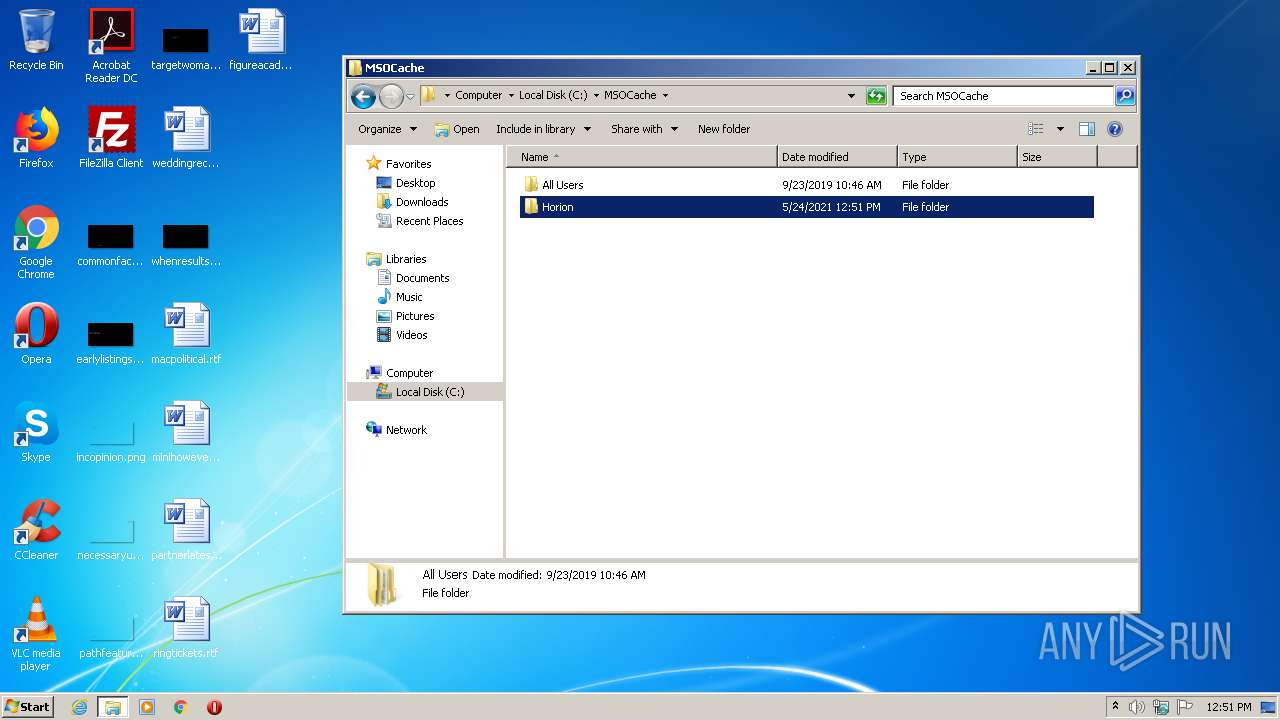
Task: Click Windows Explorer taskbar button
Action: [113, 707]
